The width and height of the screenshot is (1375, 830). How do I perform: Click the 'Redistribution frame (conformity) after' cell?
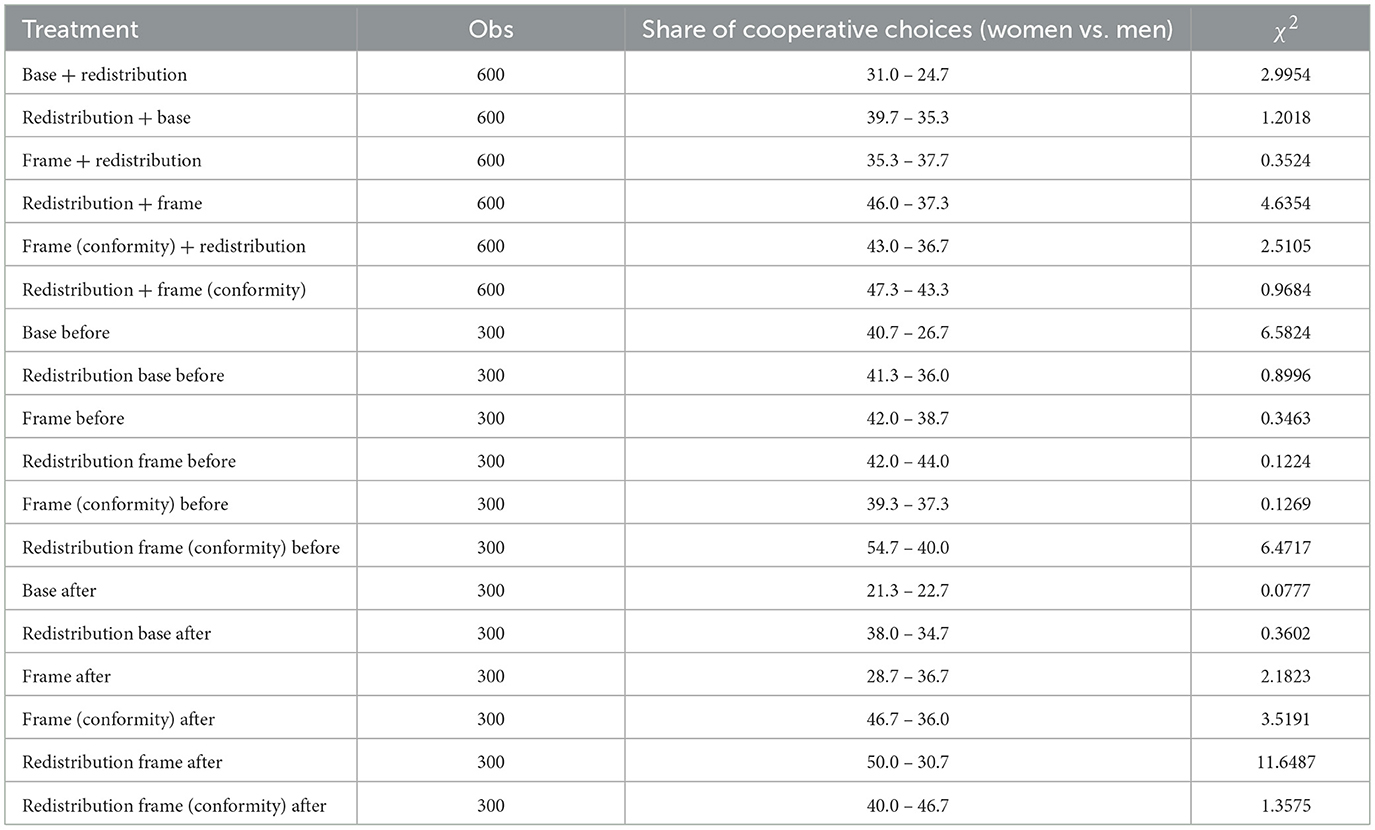point(174,806)
